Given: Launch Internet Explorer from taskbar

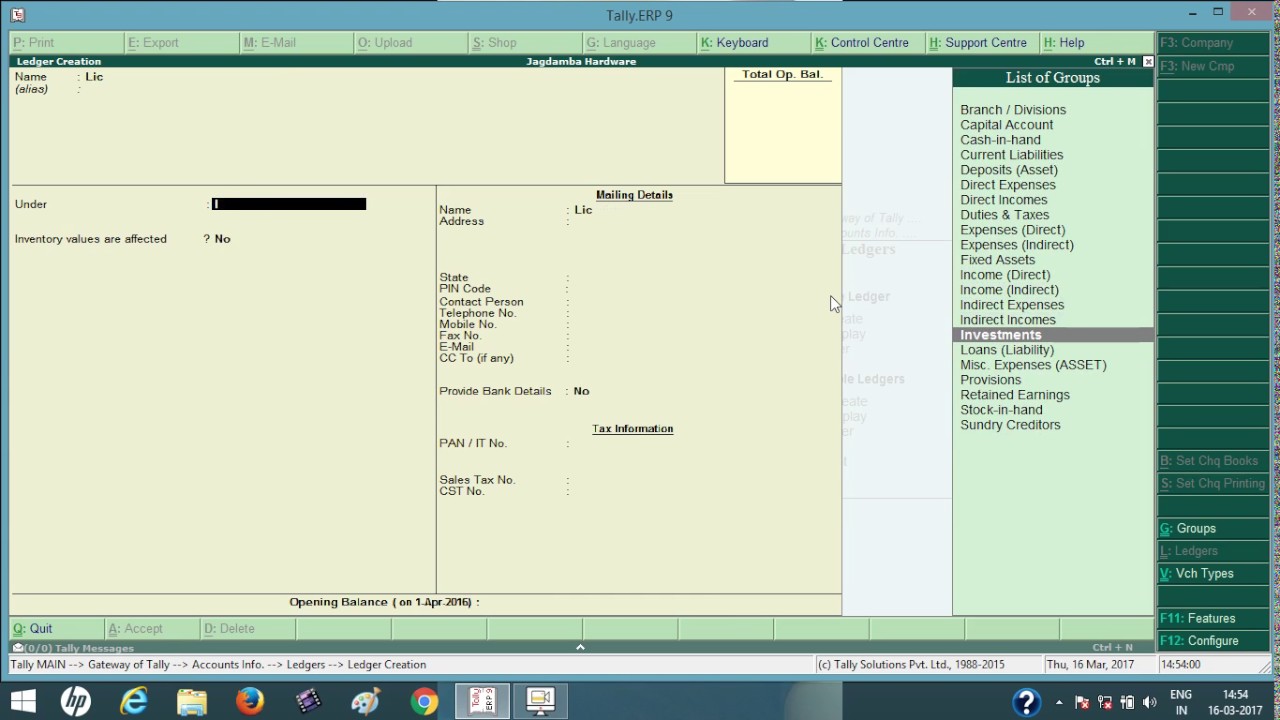Looking at the screenshot, I should pyautogui.click(x=134, y=702).
